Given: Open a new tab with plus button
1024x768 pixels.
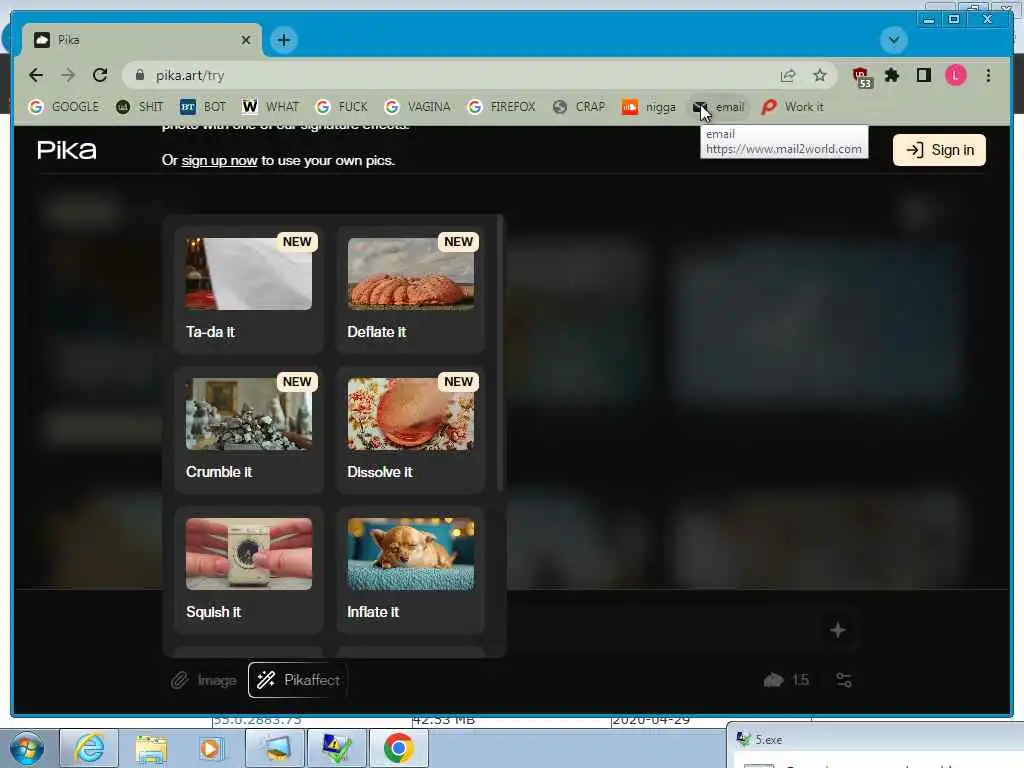Looking at the screenshot, I should click(x=283, y=40).
